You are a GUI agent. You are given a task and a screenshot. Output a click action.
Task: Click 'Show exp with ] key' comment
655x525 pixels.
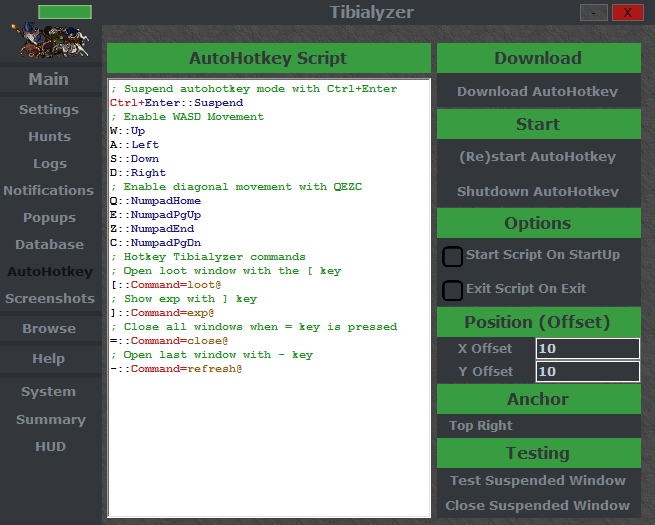(x=184, y=299)
